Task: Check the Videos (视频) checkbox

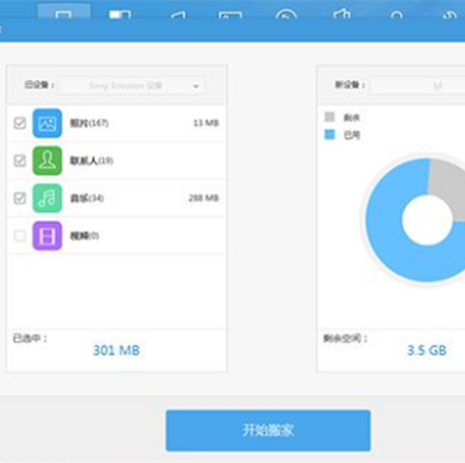Action: 20,236
